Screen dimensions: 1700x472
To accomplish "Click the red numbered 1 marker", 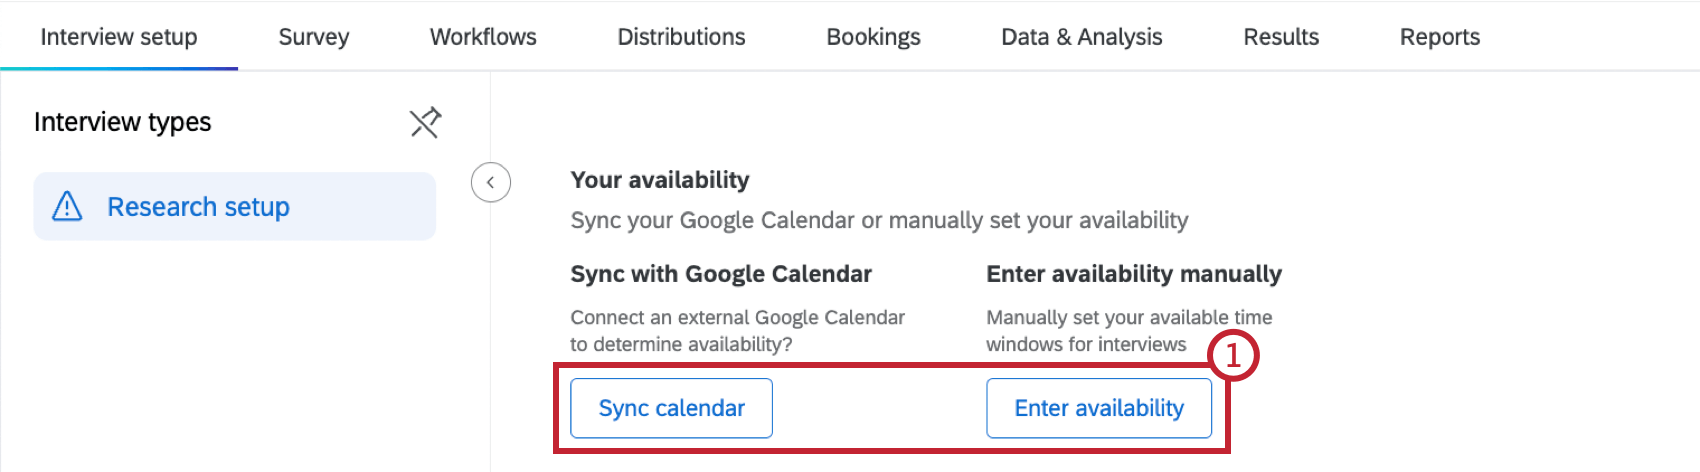I will pos(1233,355).
